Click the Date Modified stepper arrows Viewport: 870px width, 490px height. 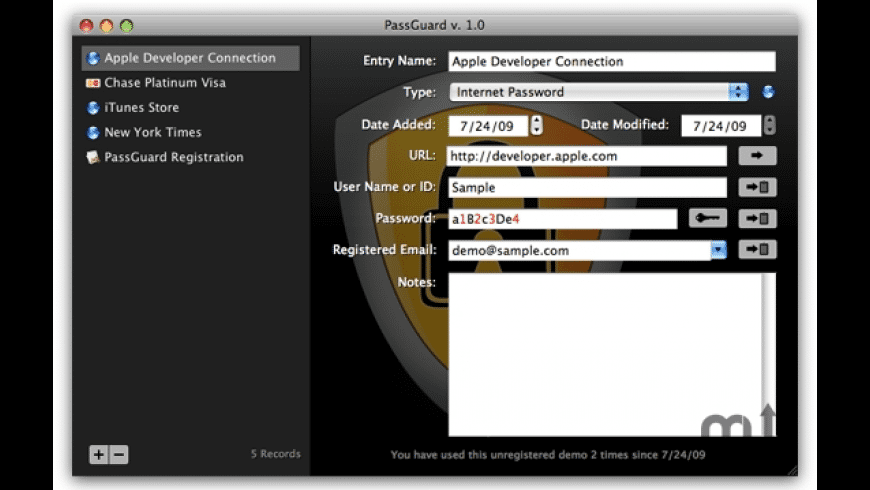[x=769, y=125]
